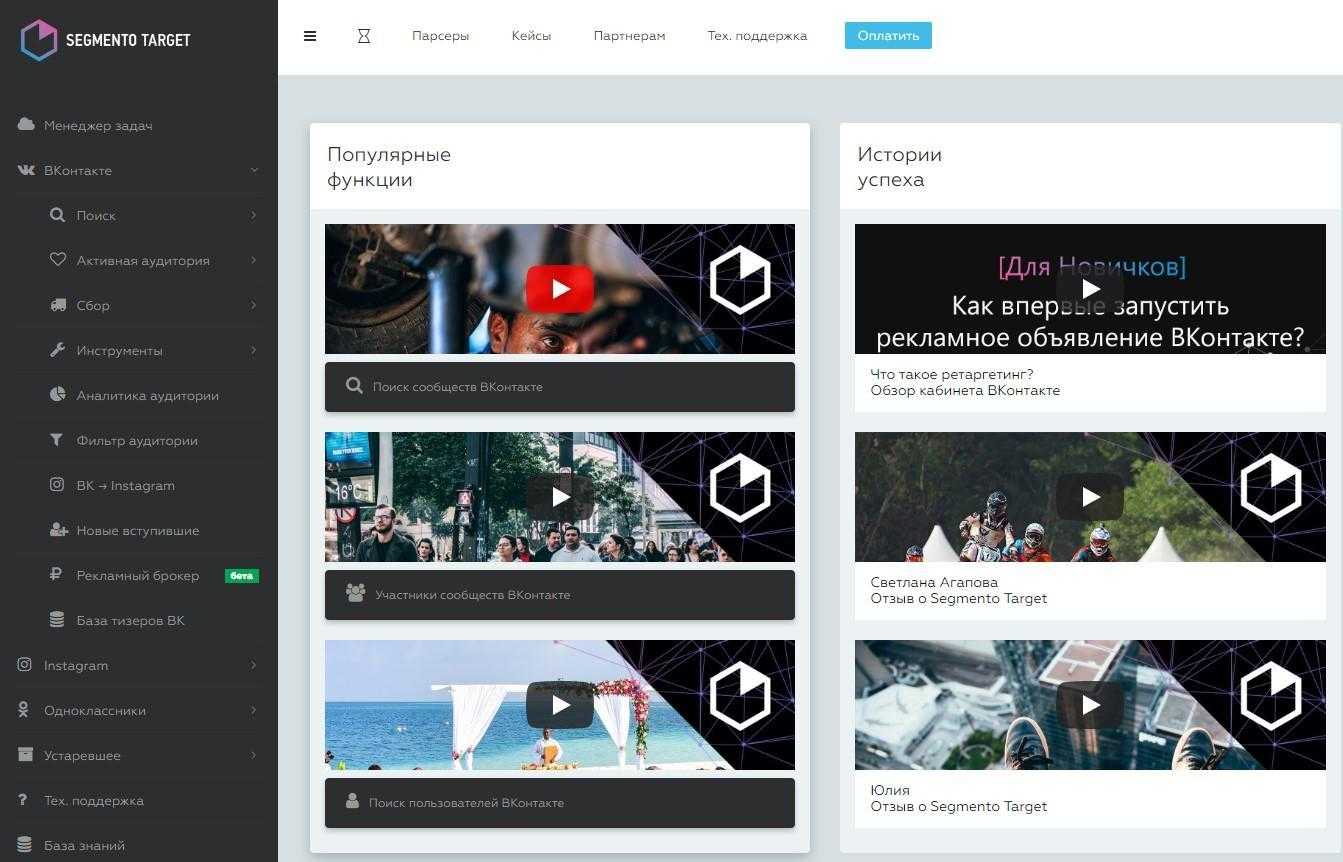Open Парсеры in top navigation
The height and width of the screenshot is (862, 1343).
pos(440,36)
